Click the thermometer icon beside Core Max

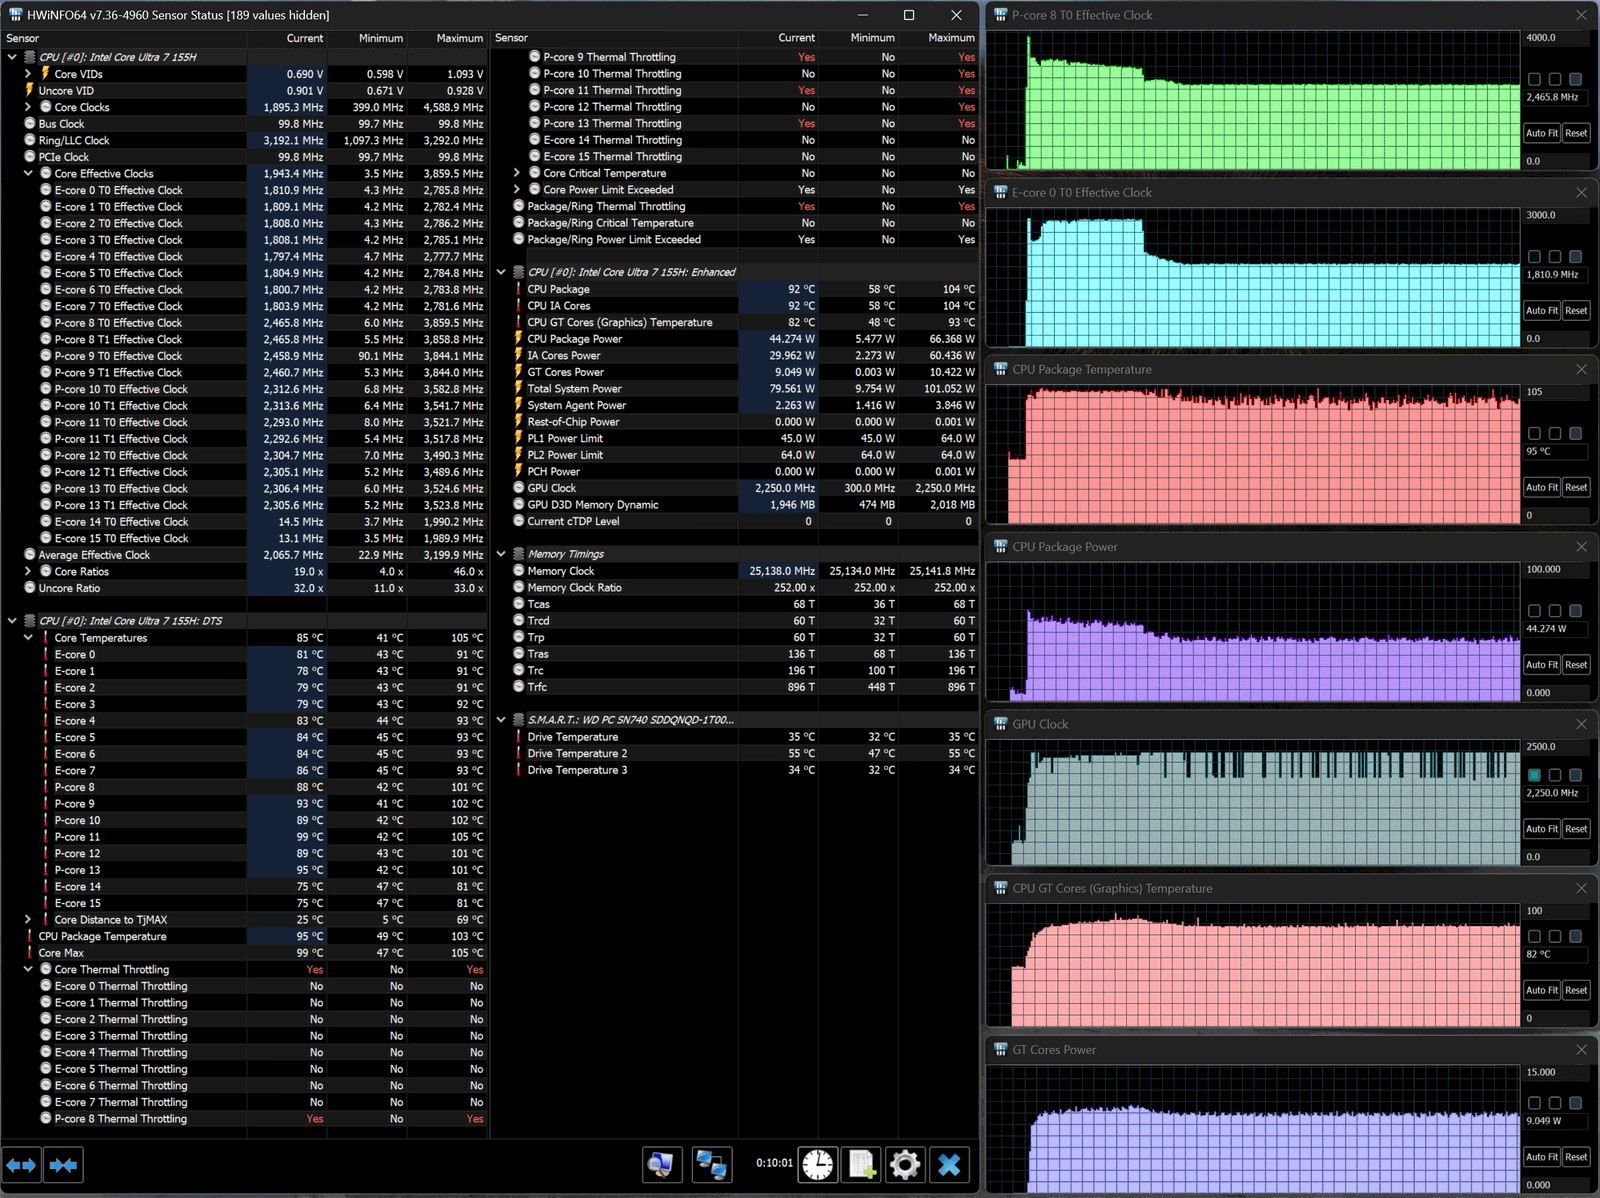tap(29, 953)
